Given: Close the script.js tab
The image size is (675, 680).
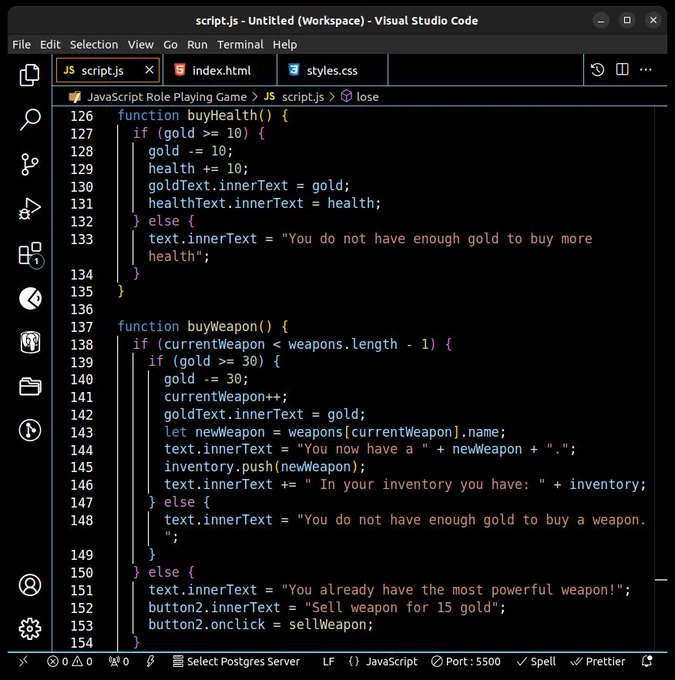Looking at the screenshot, I should [149, 70].
